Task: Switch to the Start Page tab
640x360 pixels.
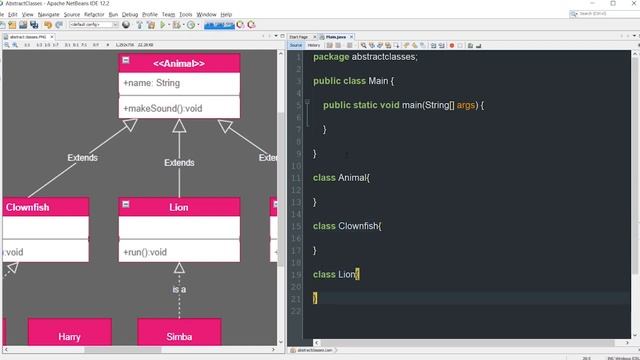Action: click(299, 37)
